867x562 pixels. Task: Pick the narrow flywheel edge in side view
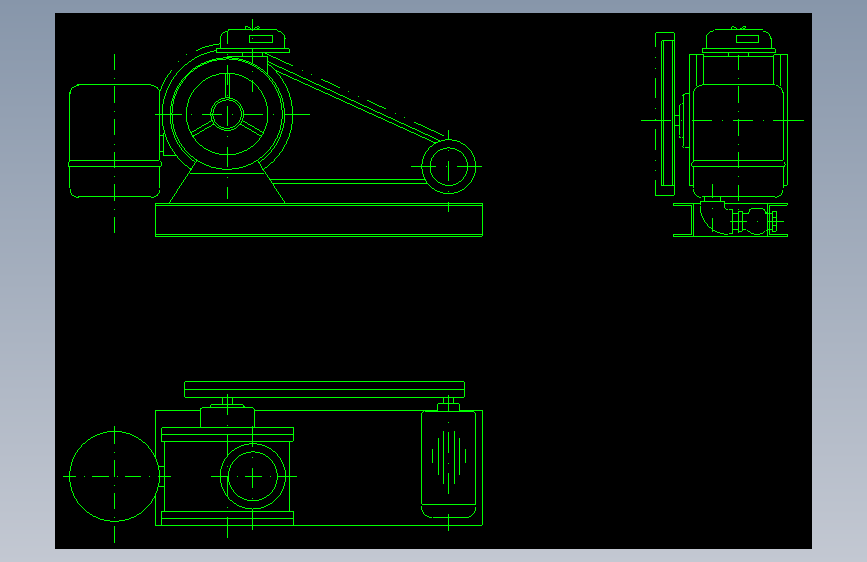[665, 114]
